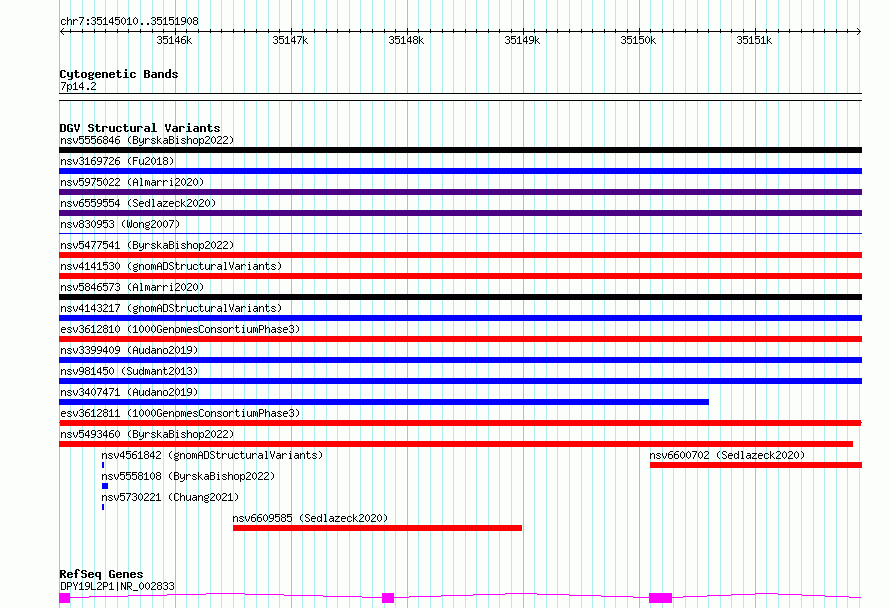Click the 35151k ruler mark
The height and width of the screenshot is (608, 890).
pyautogui.click(x=754, y=40)
